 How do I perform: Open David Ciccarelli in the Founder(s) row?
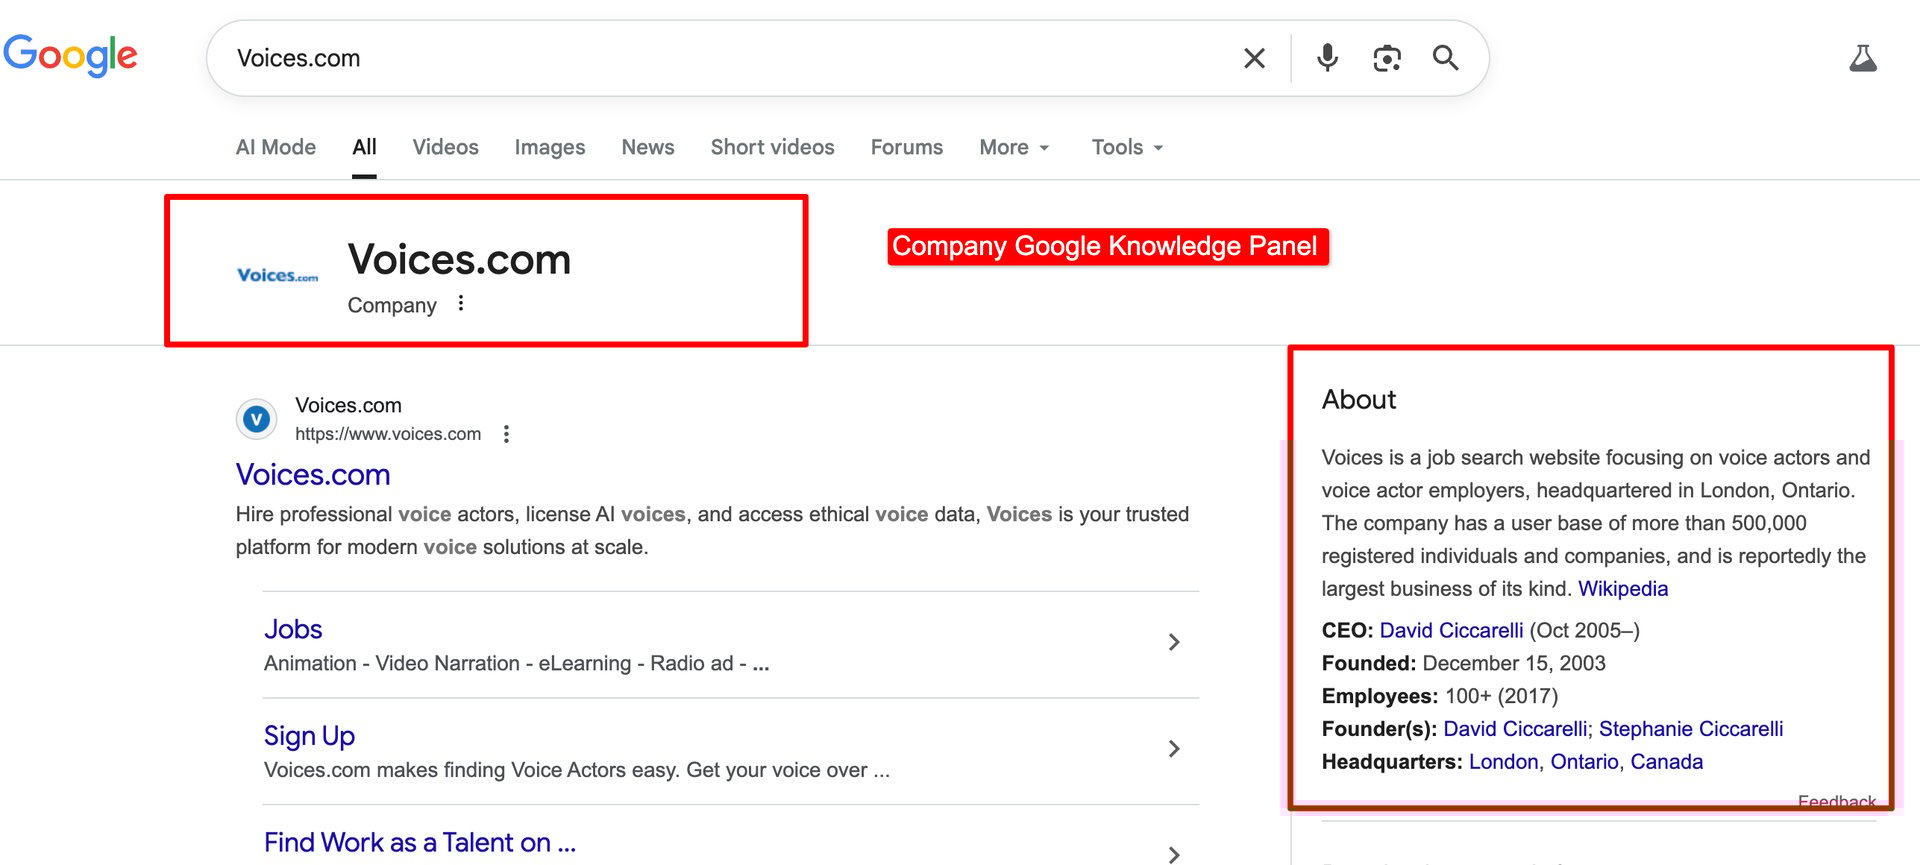1515,729
